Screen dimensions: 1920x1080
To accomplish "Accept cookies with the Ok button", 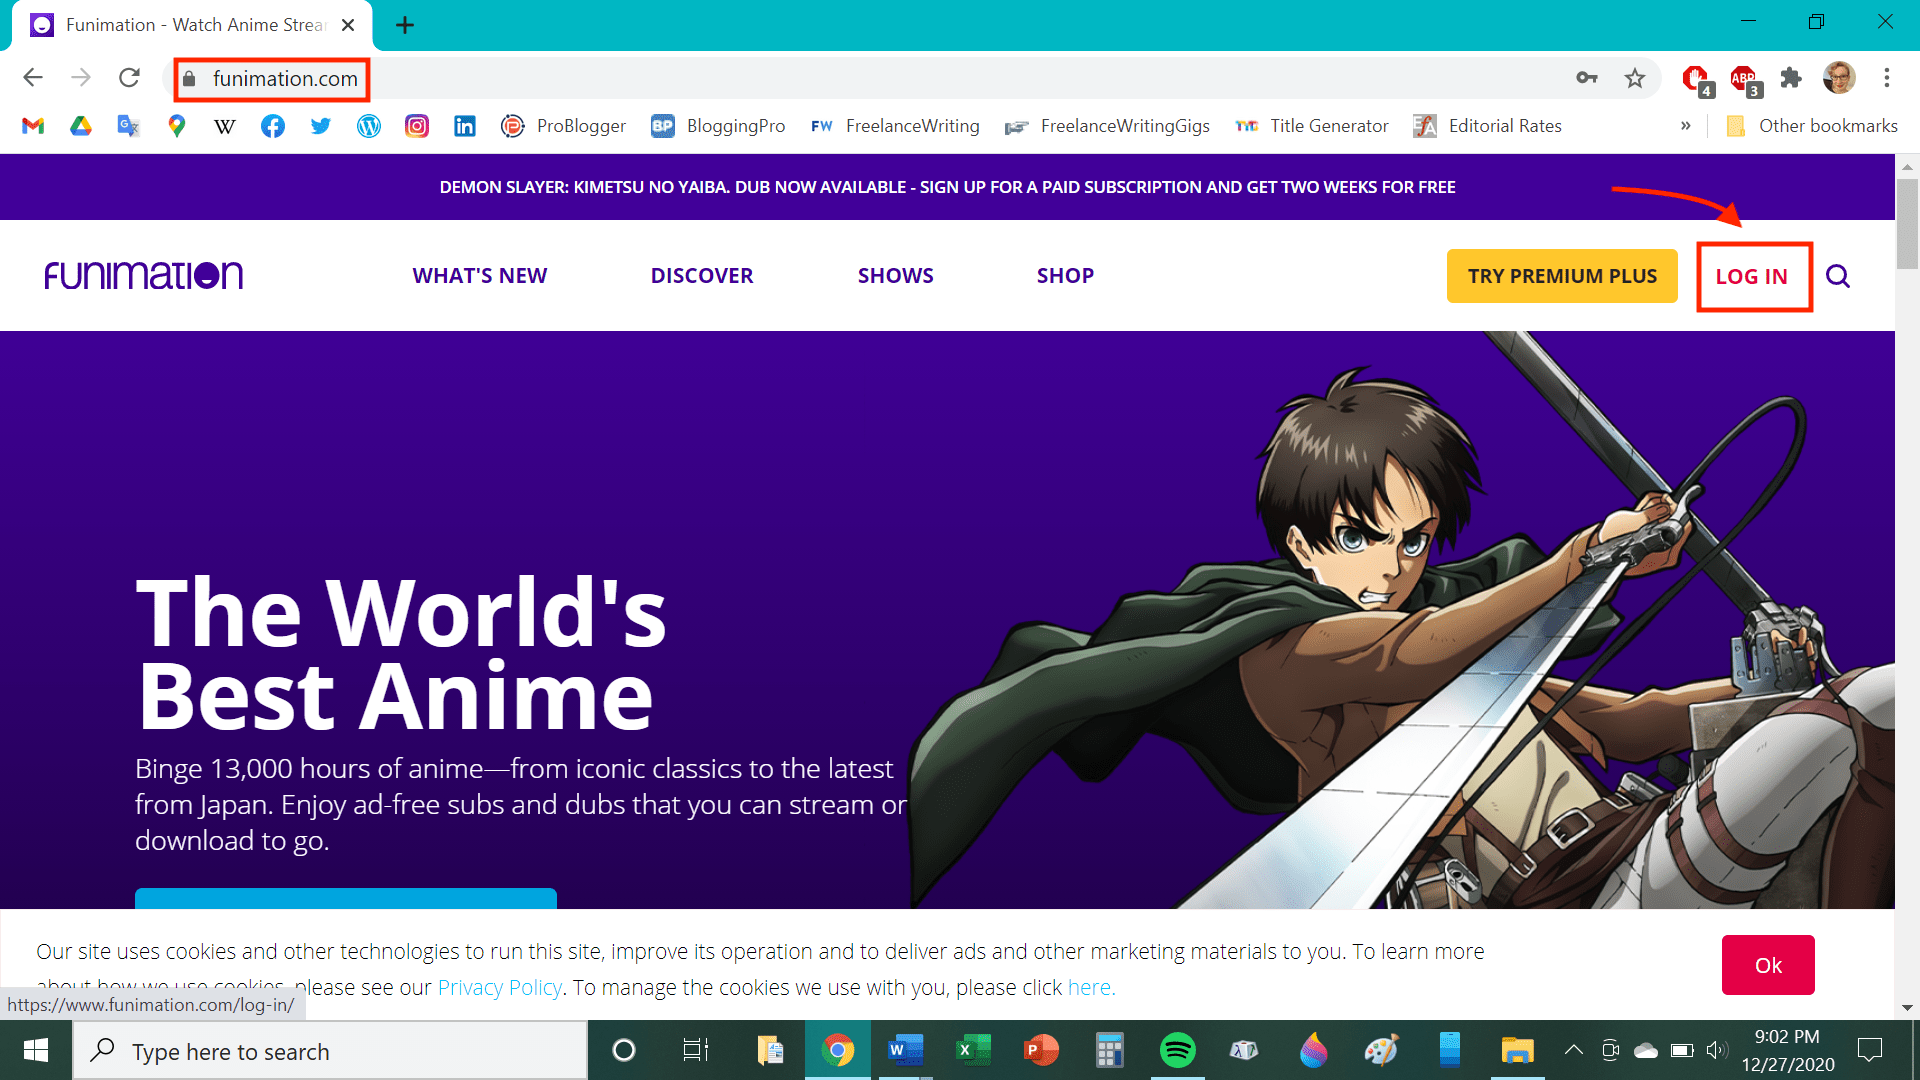I will click(x=1767, y=965).
